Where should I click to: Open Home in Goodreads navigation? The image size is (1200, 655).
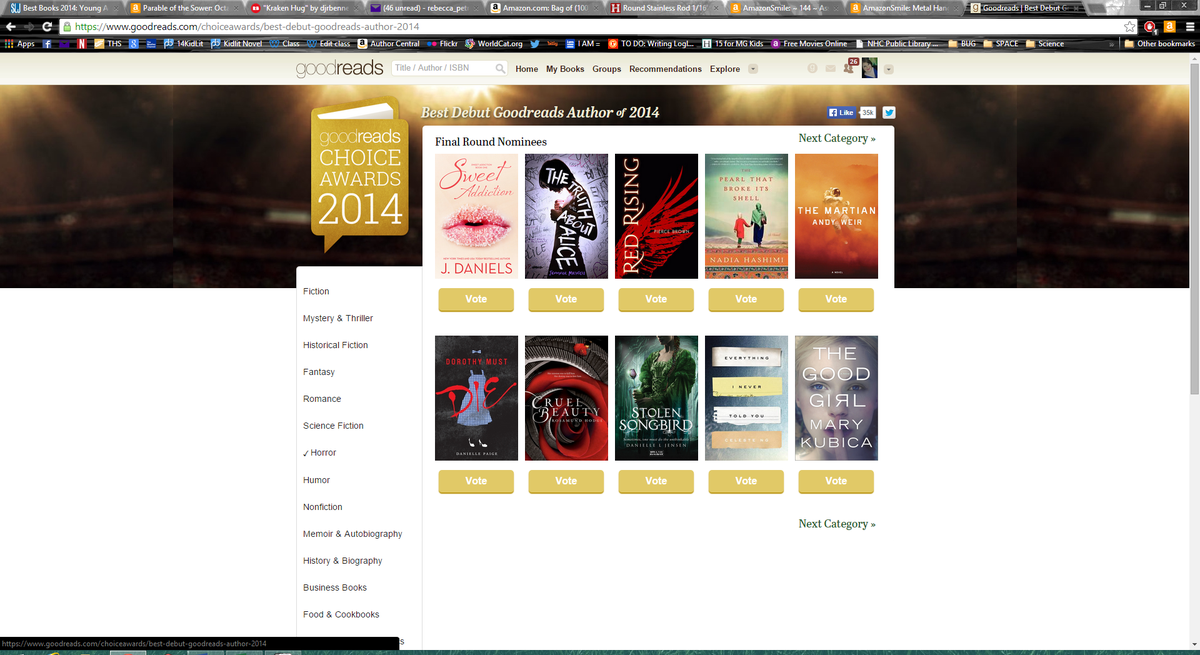[x=527, y=69]
